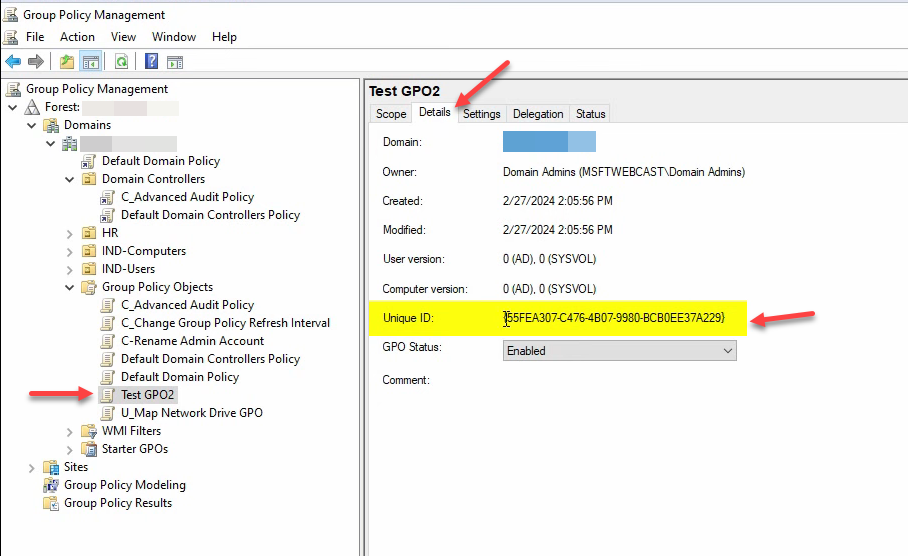
Task: Click the Starter GPOs folder icon
Action: [89, 449]
